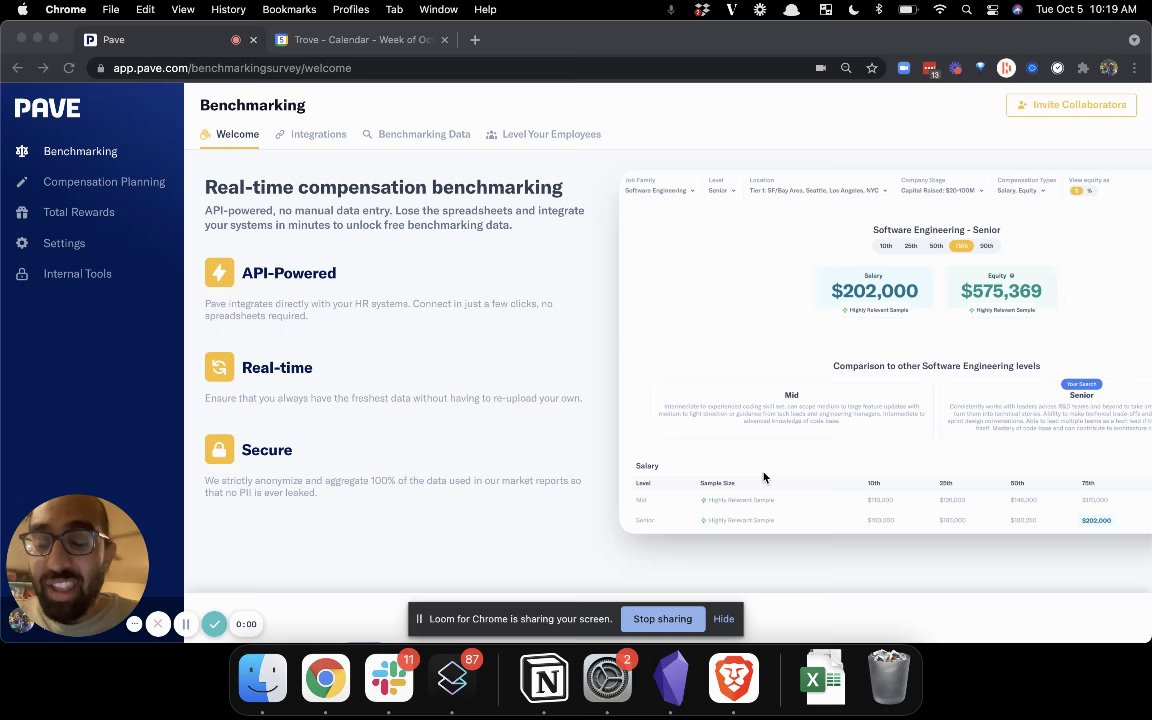Expand the Job Family dropdown

click(660, 190)
